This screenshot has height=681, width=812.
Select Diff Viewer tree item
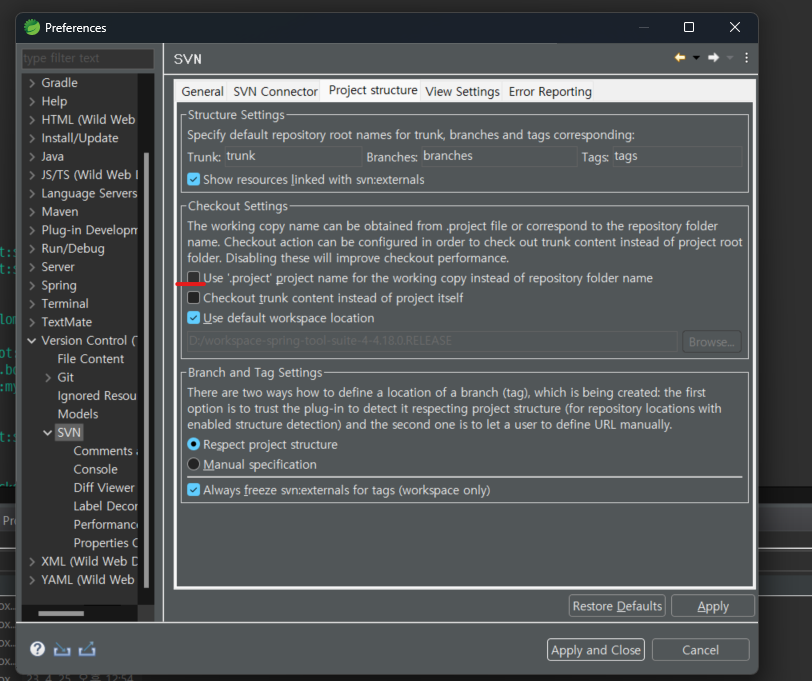(x=104, y=488)
